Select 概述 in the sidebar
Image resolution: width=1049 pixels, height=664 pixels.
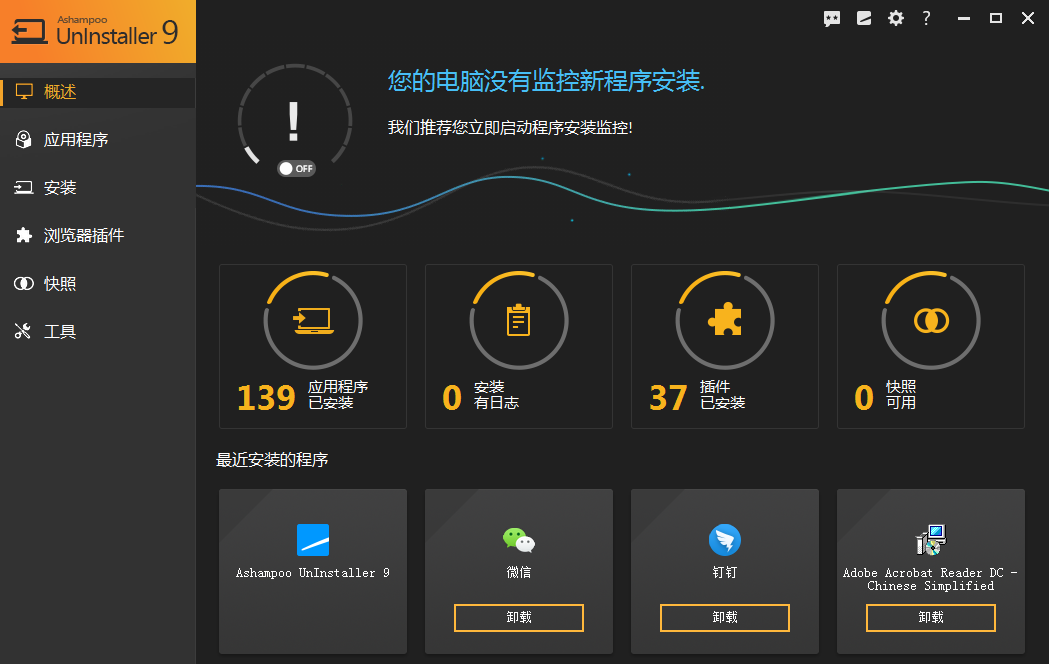[x=98, y=92]
